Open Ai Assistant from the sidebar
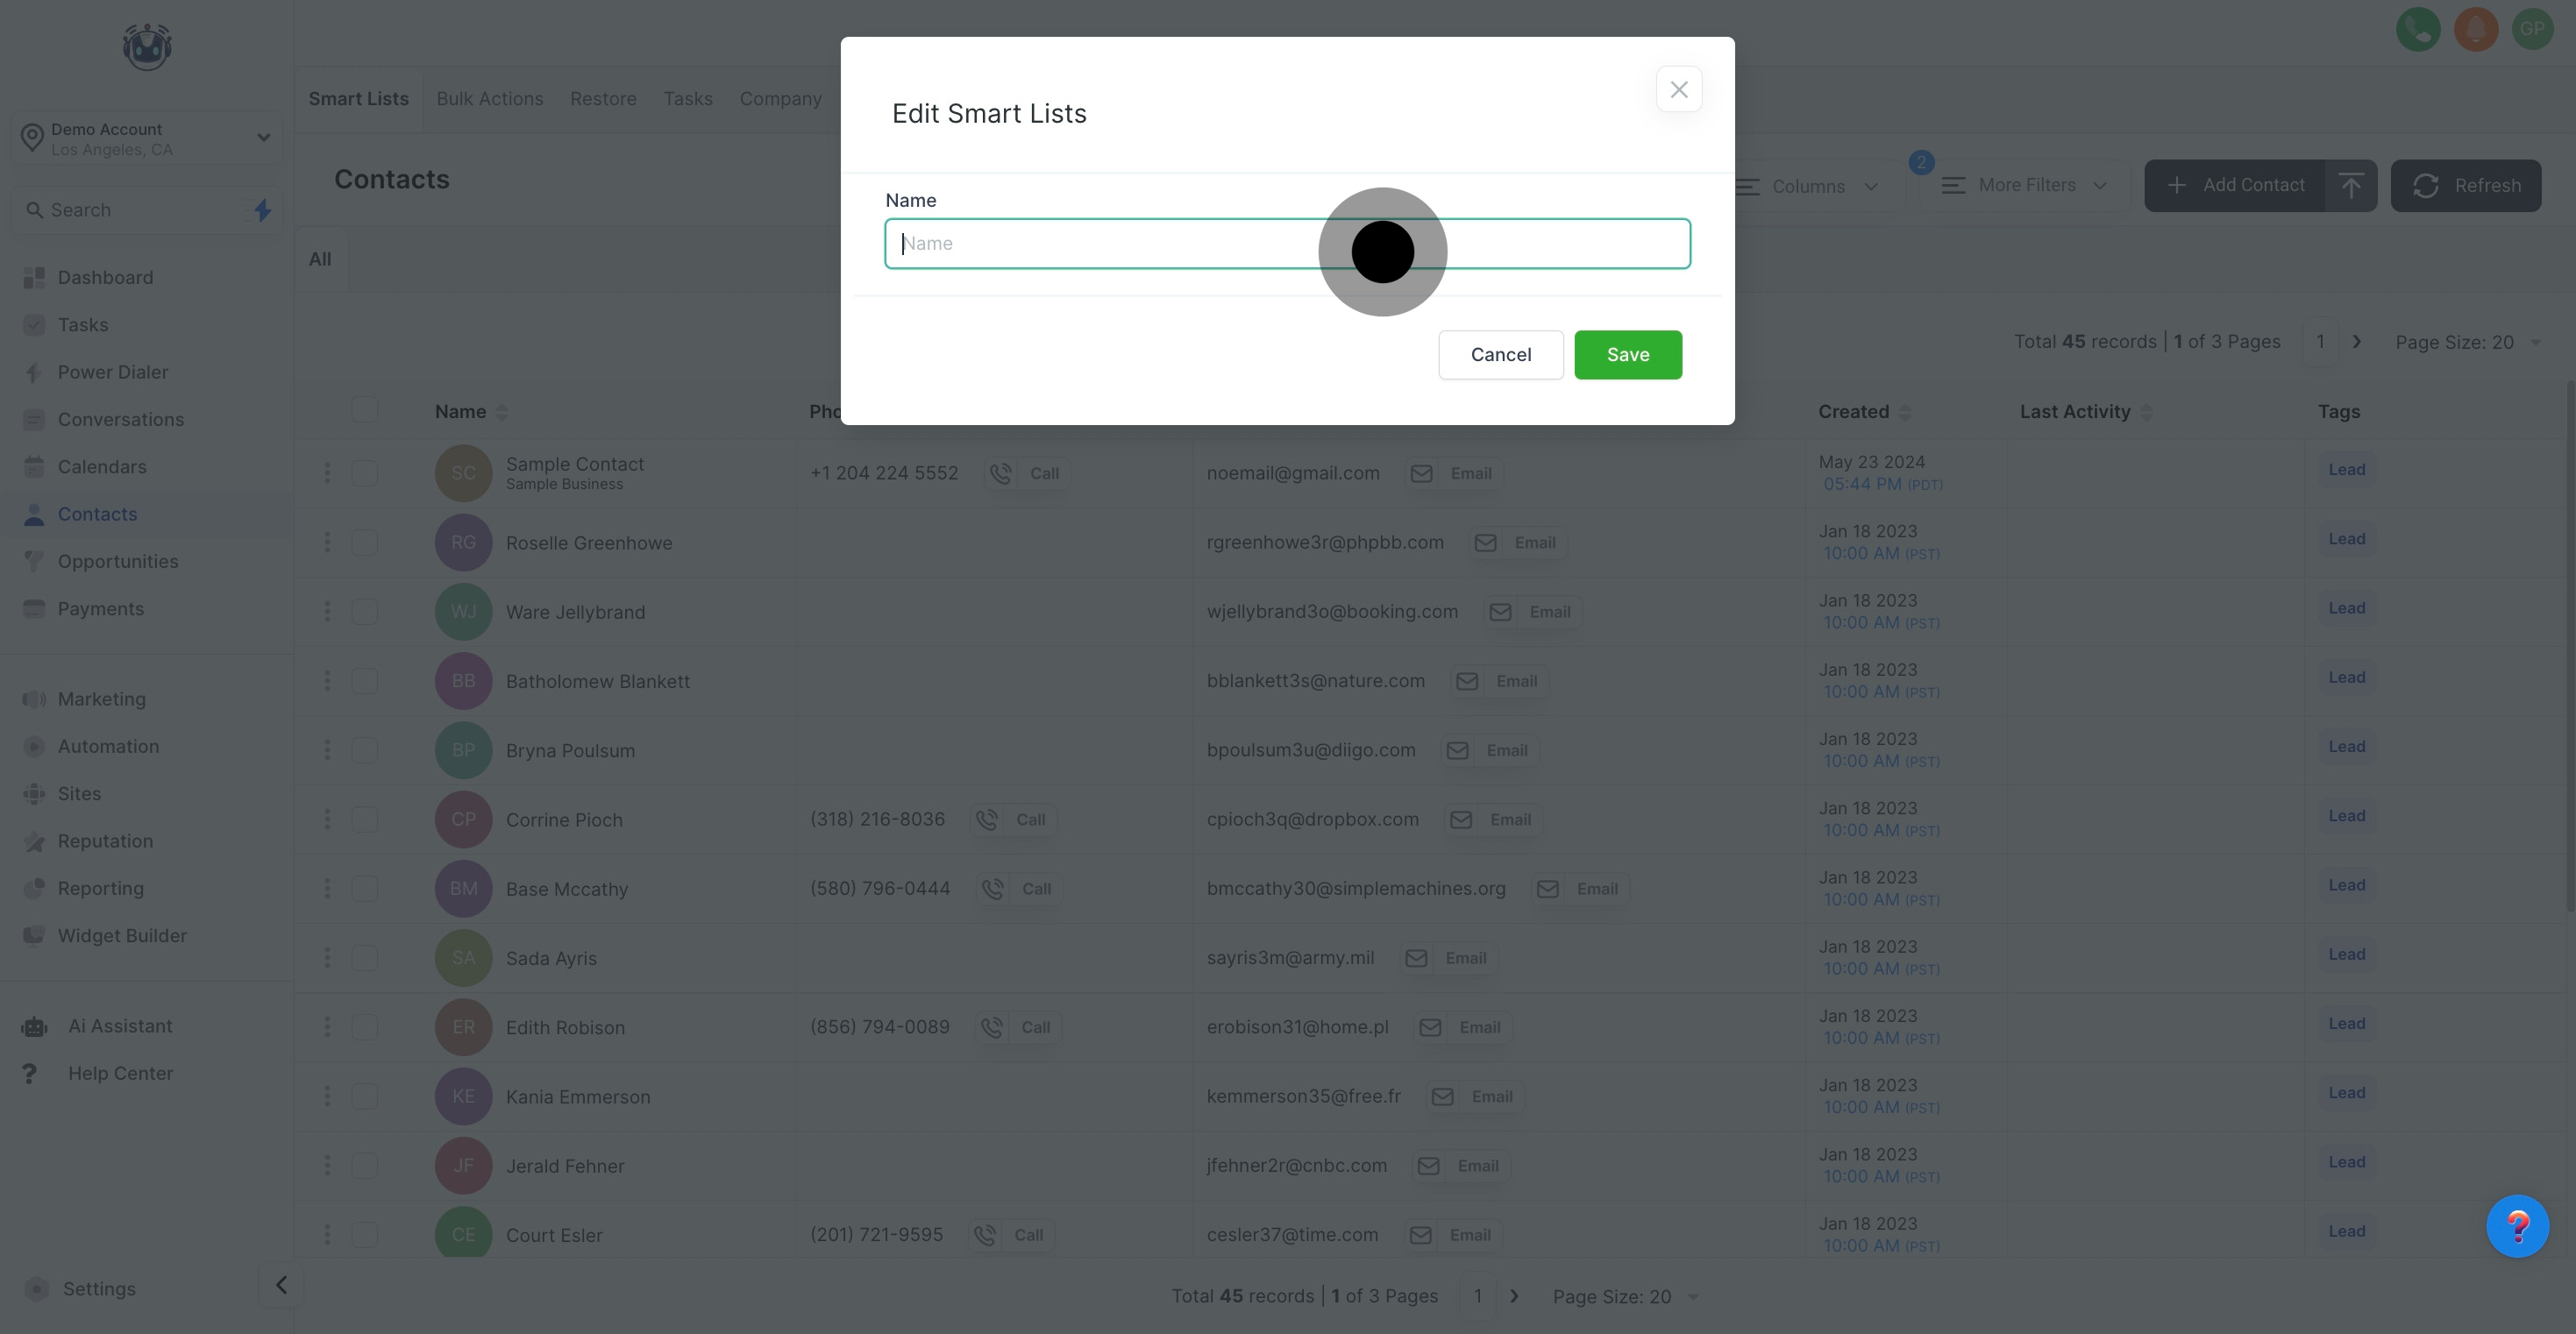The height and width of the screenshot is (1334, 2576). click(x=119, y=1026)
